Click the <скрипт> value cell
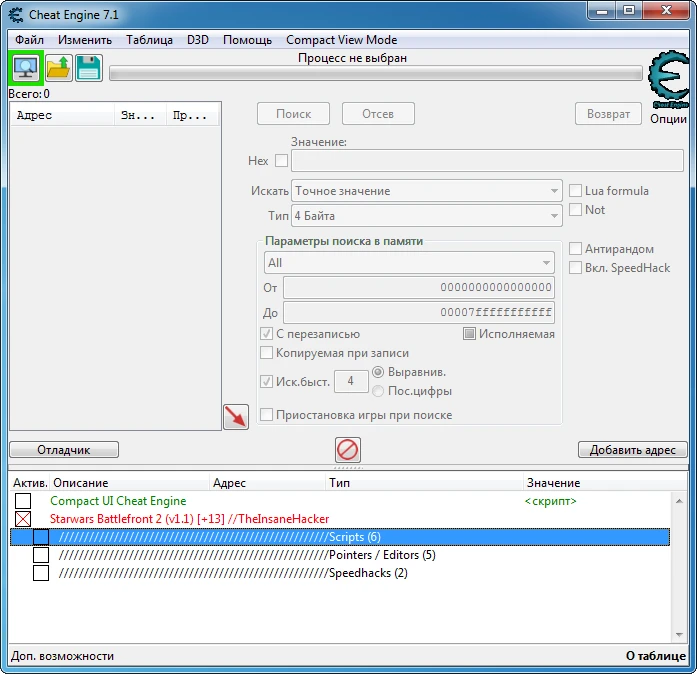 tap(550, 501)
